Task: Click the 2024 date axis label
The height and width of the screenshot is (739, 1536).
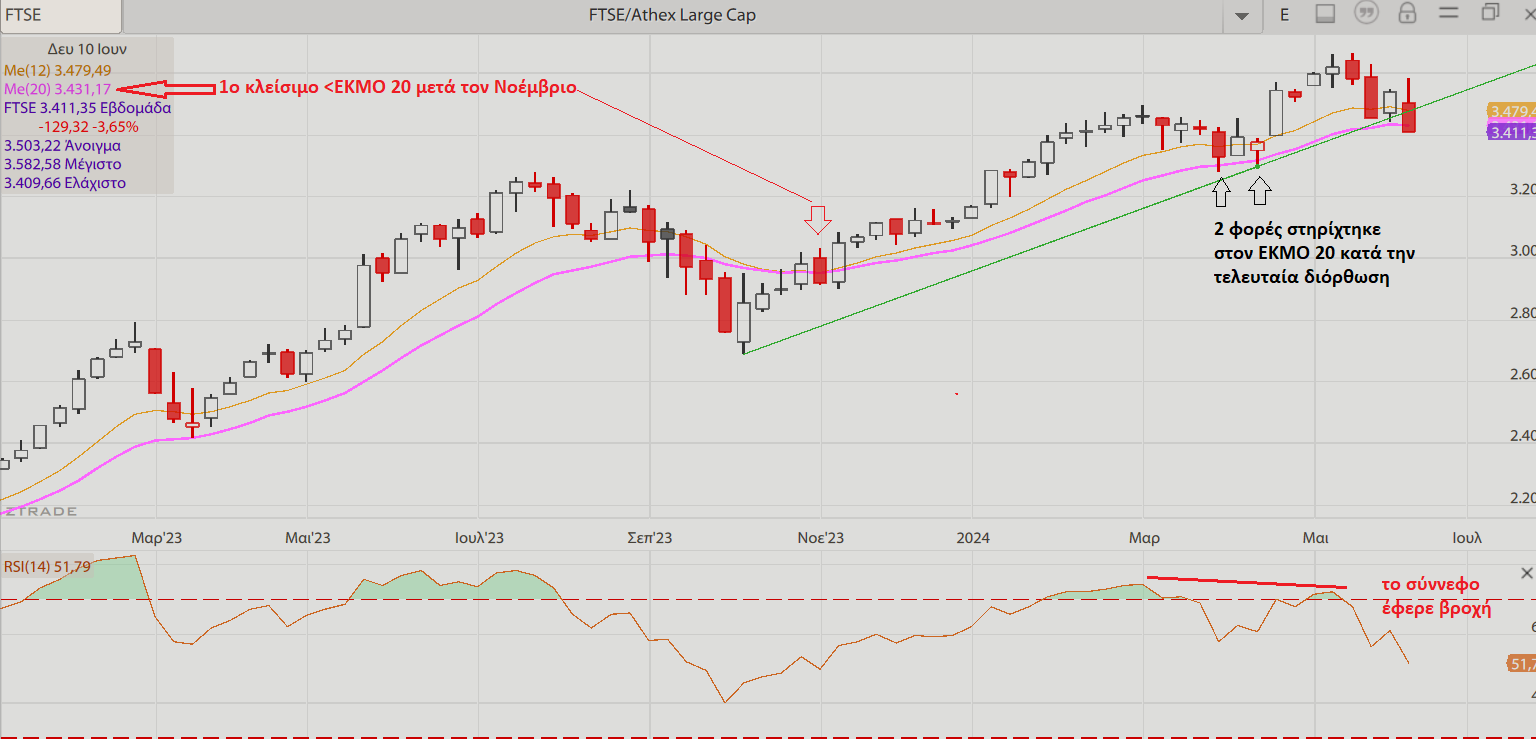Action: point(972,538)
